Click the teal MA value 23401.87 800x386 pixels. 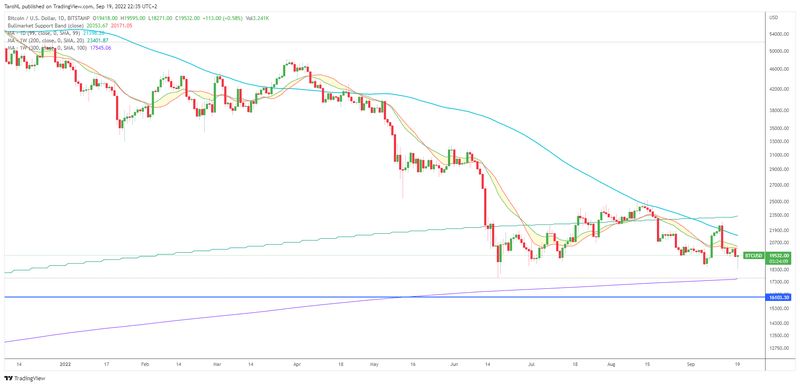(x=98, y=39)
